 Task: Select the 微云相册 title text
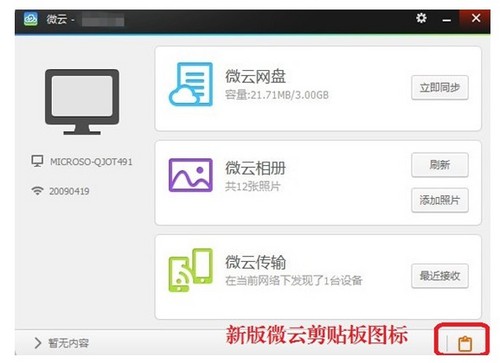click(x=255, y=168)
